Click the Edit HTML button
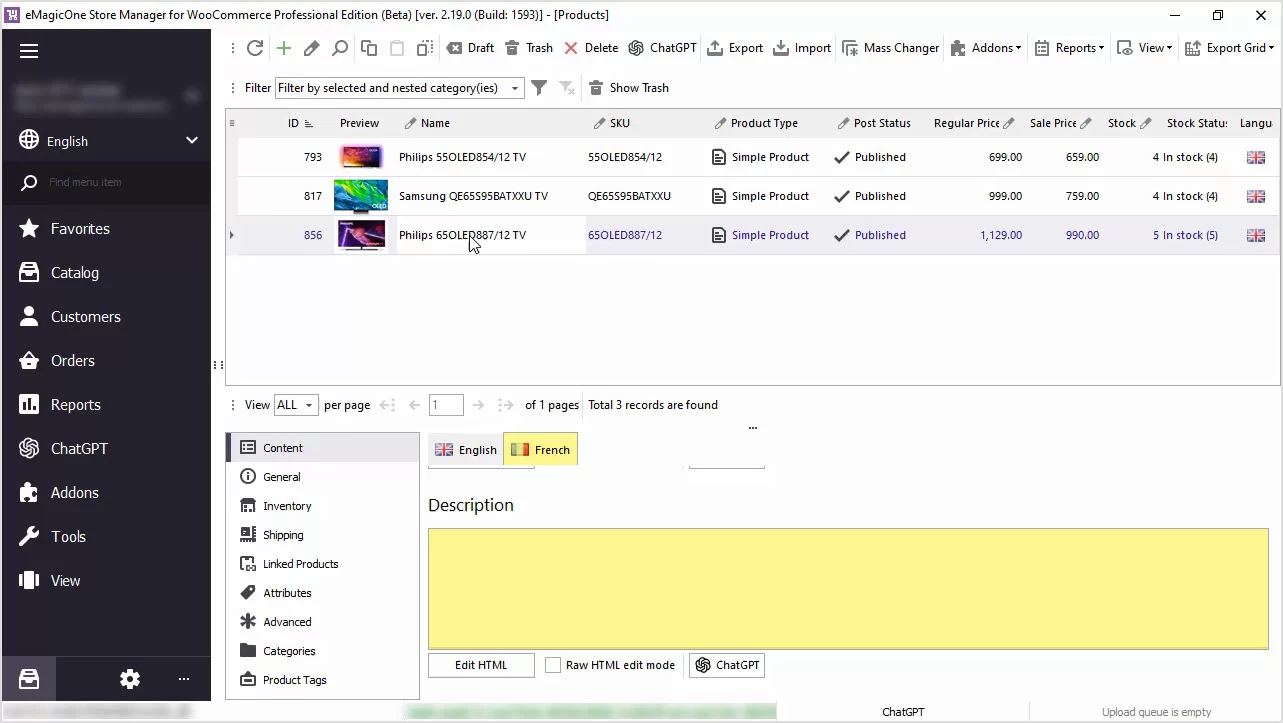This screenshot has height=723, width=1283. 481,665
